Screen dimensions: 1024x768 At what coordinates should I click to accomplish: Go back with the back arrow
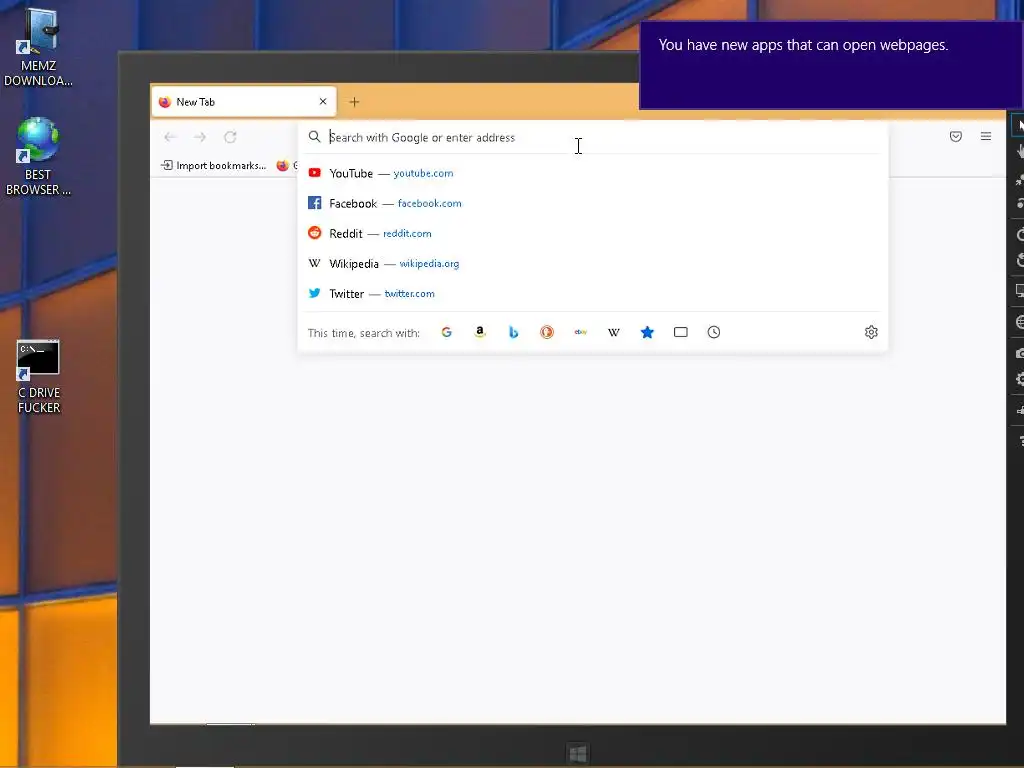pos(170,137)
